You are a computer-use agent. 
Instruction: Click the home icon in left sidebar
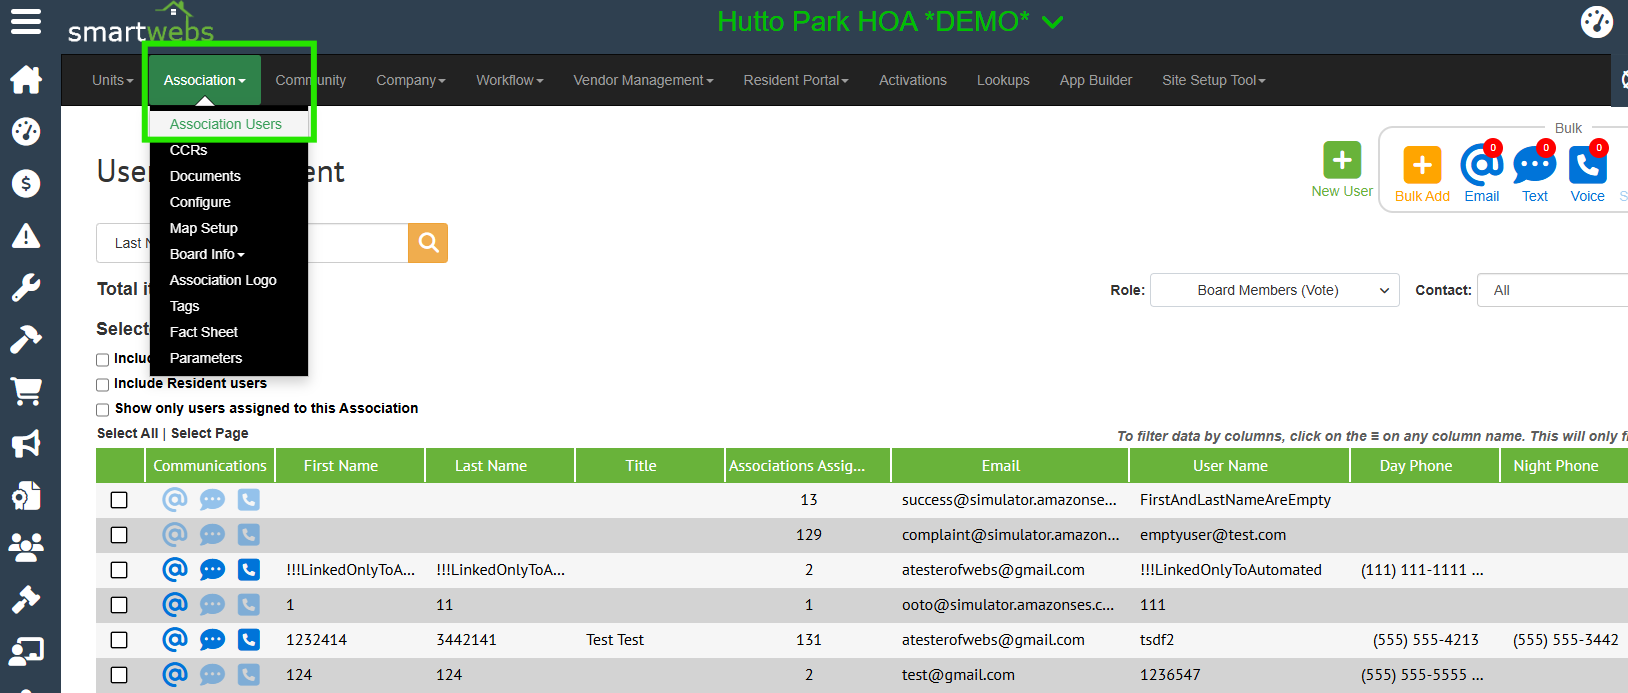tap(26, 79)
